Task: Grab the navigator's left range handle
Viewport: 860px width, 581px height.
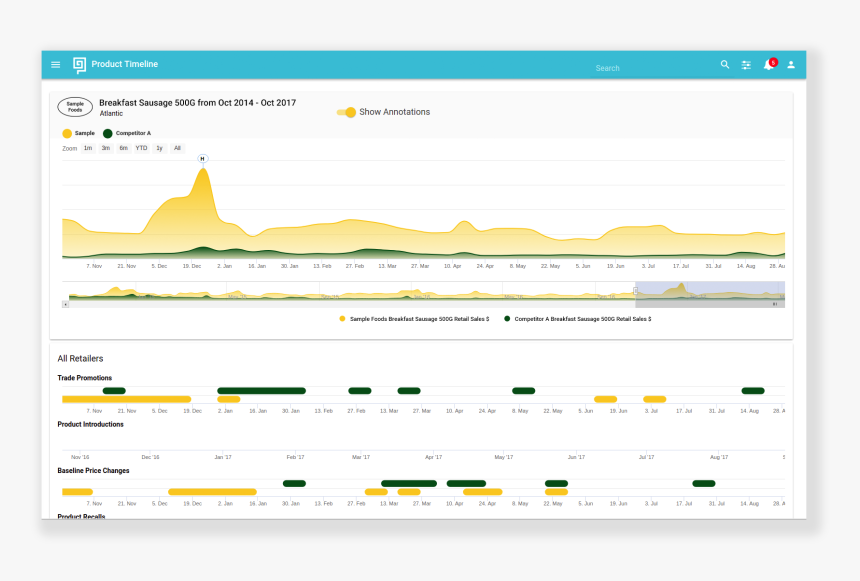Action: (x=636, y=291)
